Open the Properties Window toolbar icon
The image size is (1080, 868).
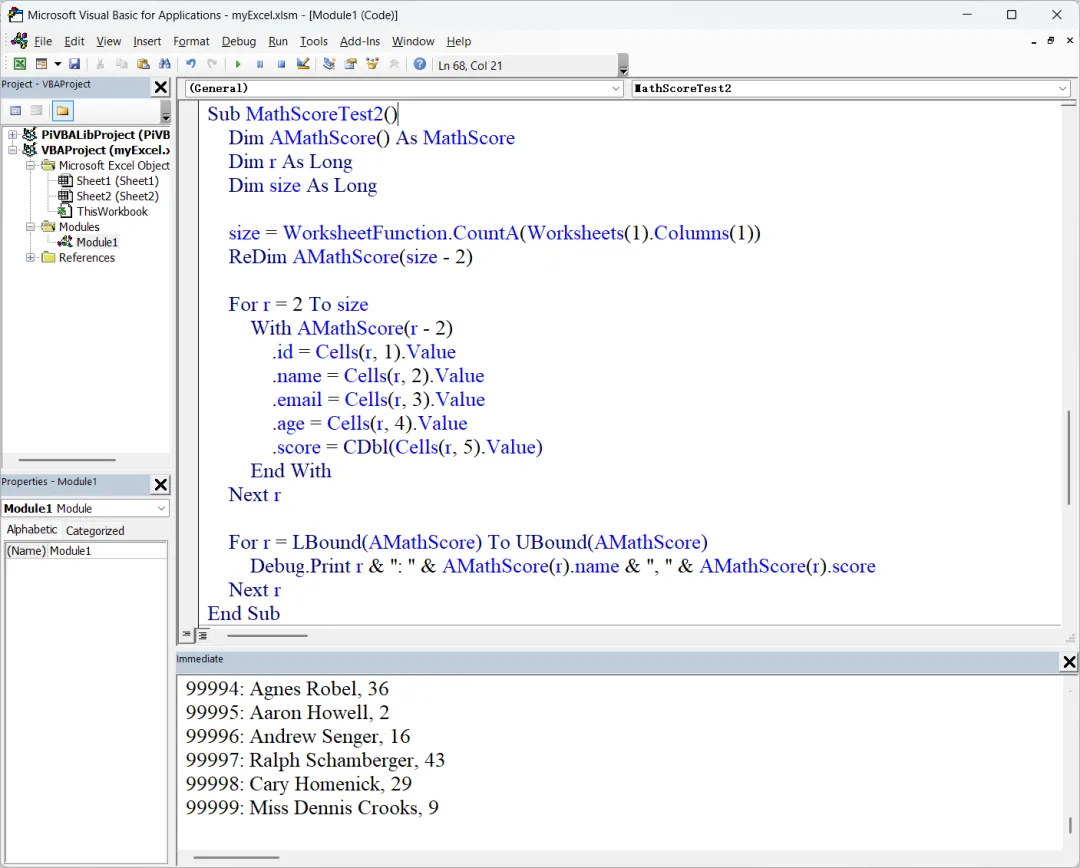pos(351,64)
